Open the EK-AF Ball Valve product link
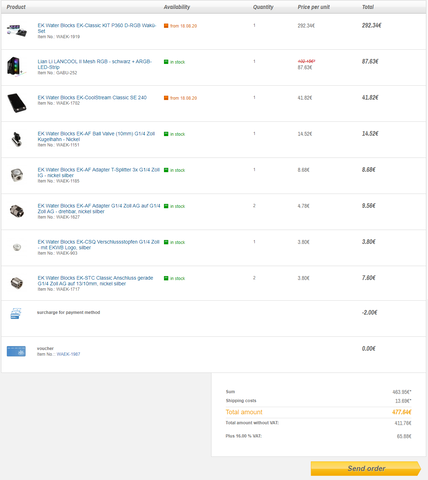This screenshot has height=480, width=428. pos(96,136)
